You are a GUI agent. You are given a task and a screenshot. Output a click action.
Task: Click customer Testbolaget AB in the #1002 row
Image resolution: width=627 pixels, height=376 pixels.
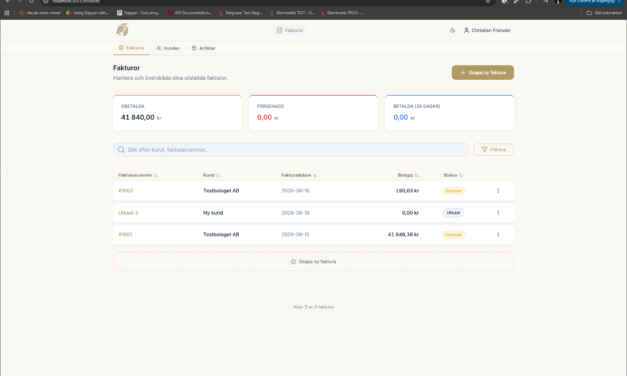coord(221,191)
